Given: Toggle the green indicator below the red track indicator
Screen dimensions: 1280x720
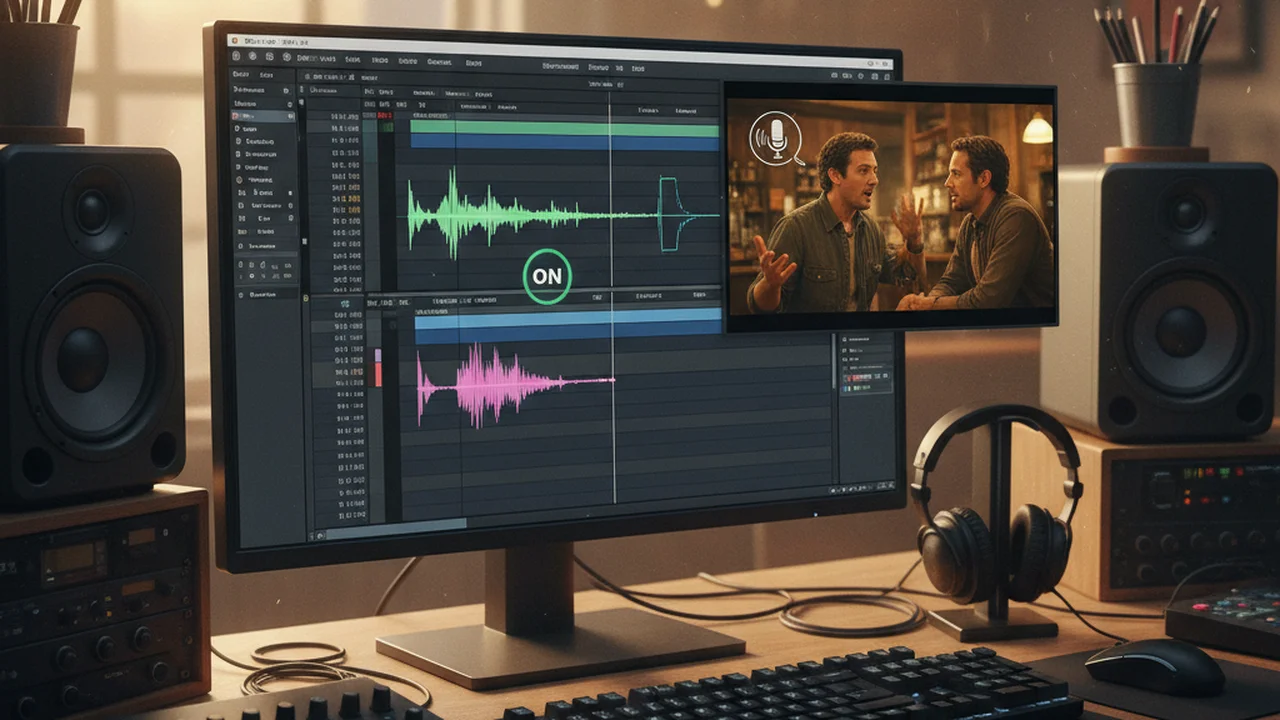Looking at the screenshot, I should coord(387,127).
